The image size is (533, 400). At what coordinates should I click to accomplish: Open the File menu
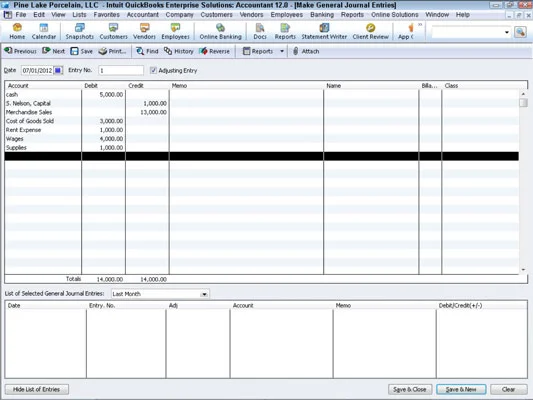tap(21, 15)
